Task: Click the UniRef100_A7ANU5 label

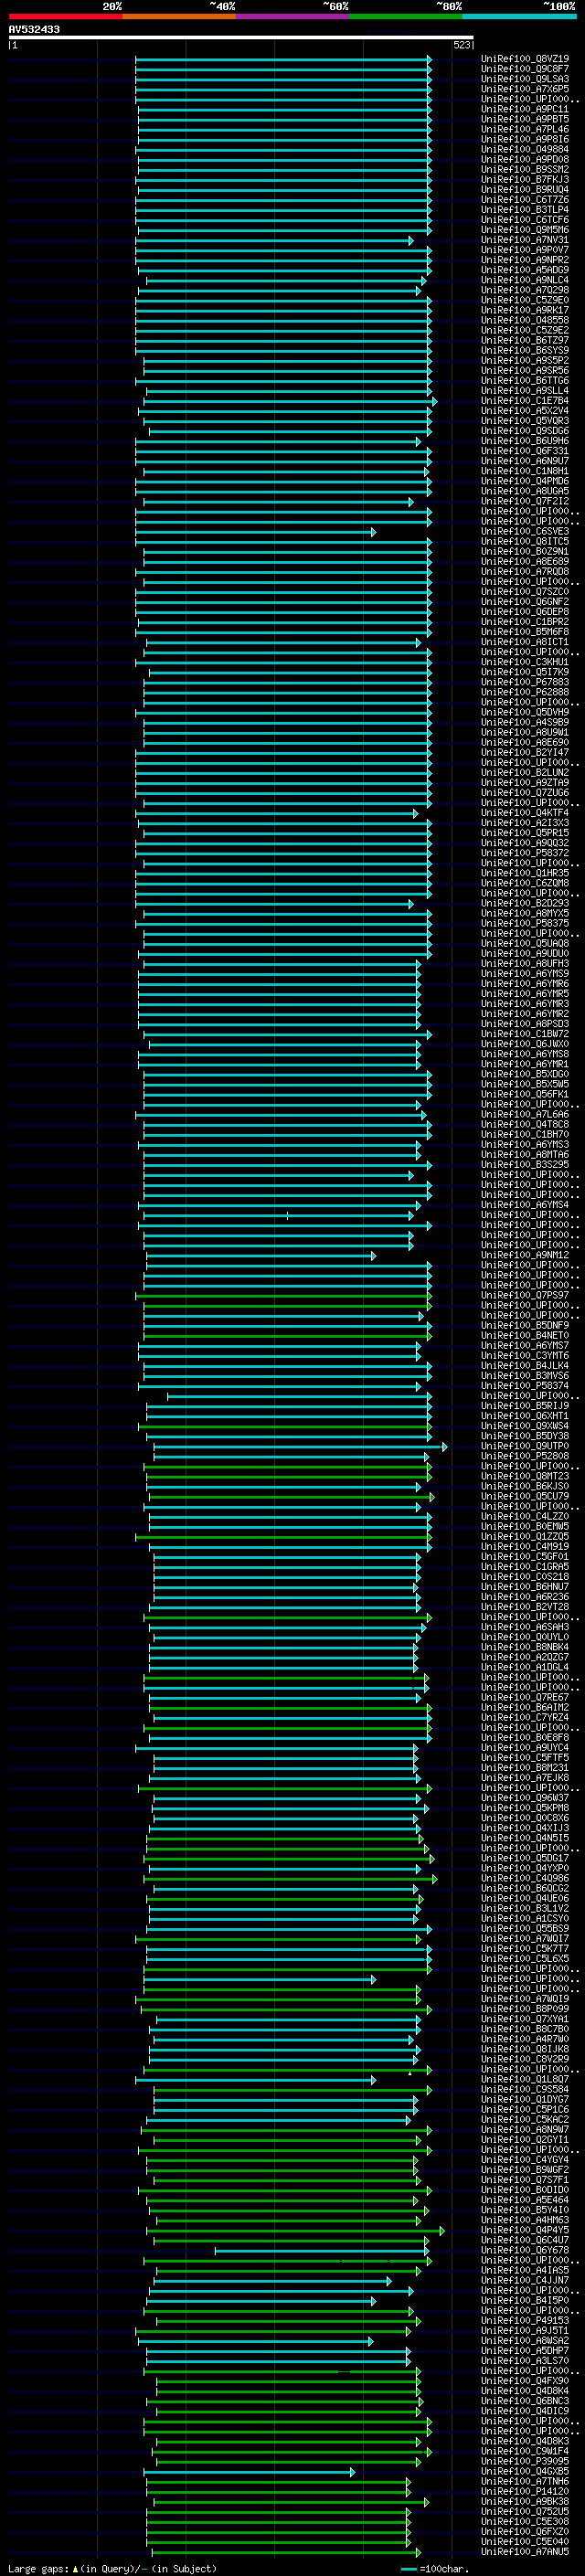Action: (x=525, y=2551)
